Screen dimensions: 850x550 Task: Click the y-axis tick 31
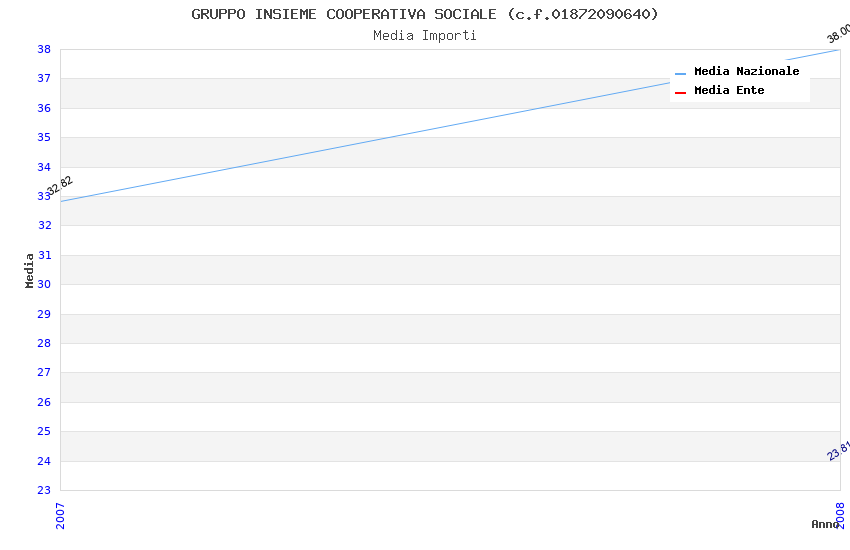45,255
